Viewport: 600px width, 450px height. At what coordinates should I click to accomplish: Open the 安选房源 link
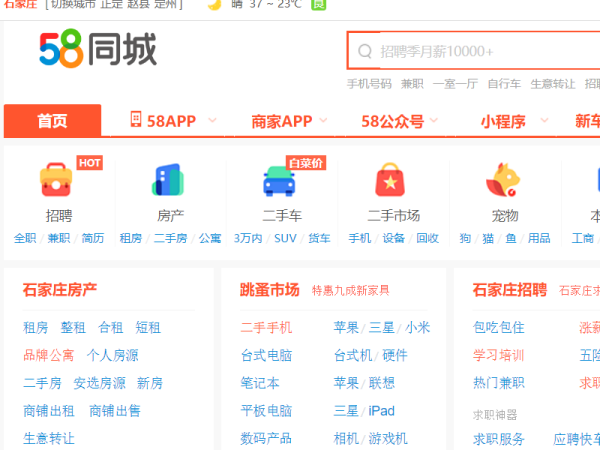click(x=99, y=383)
